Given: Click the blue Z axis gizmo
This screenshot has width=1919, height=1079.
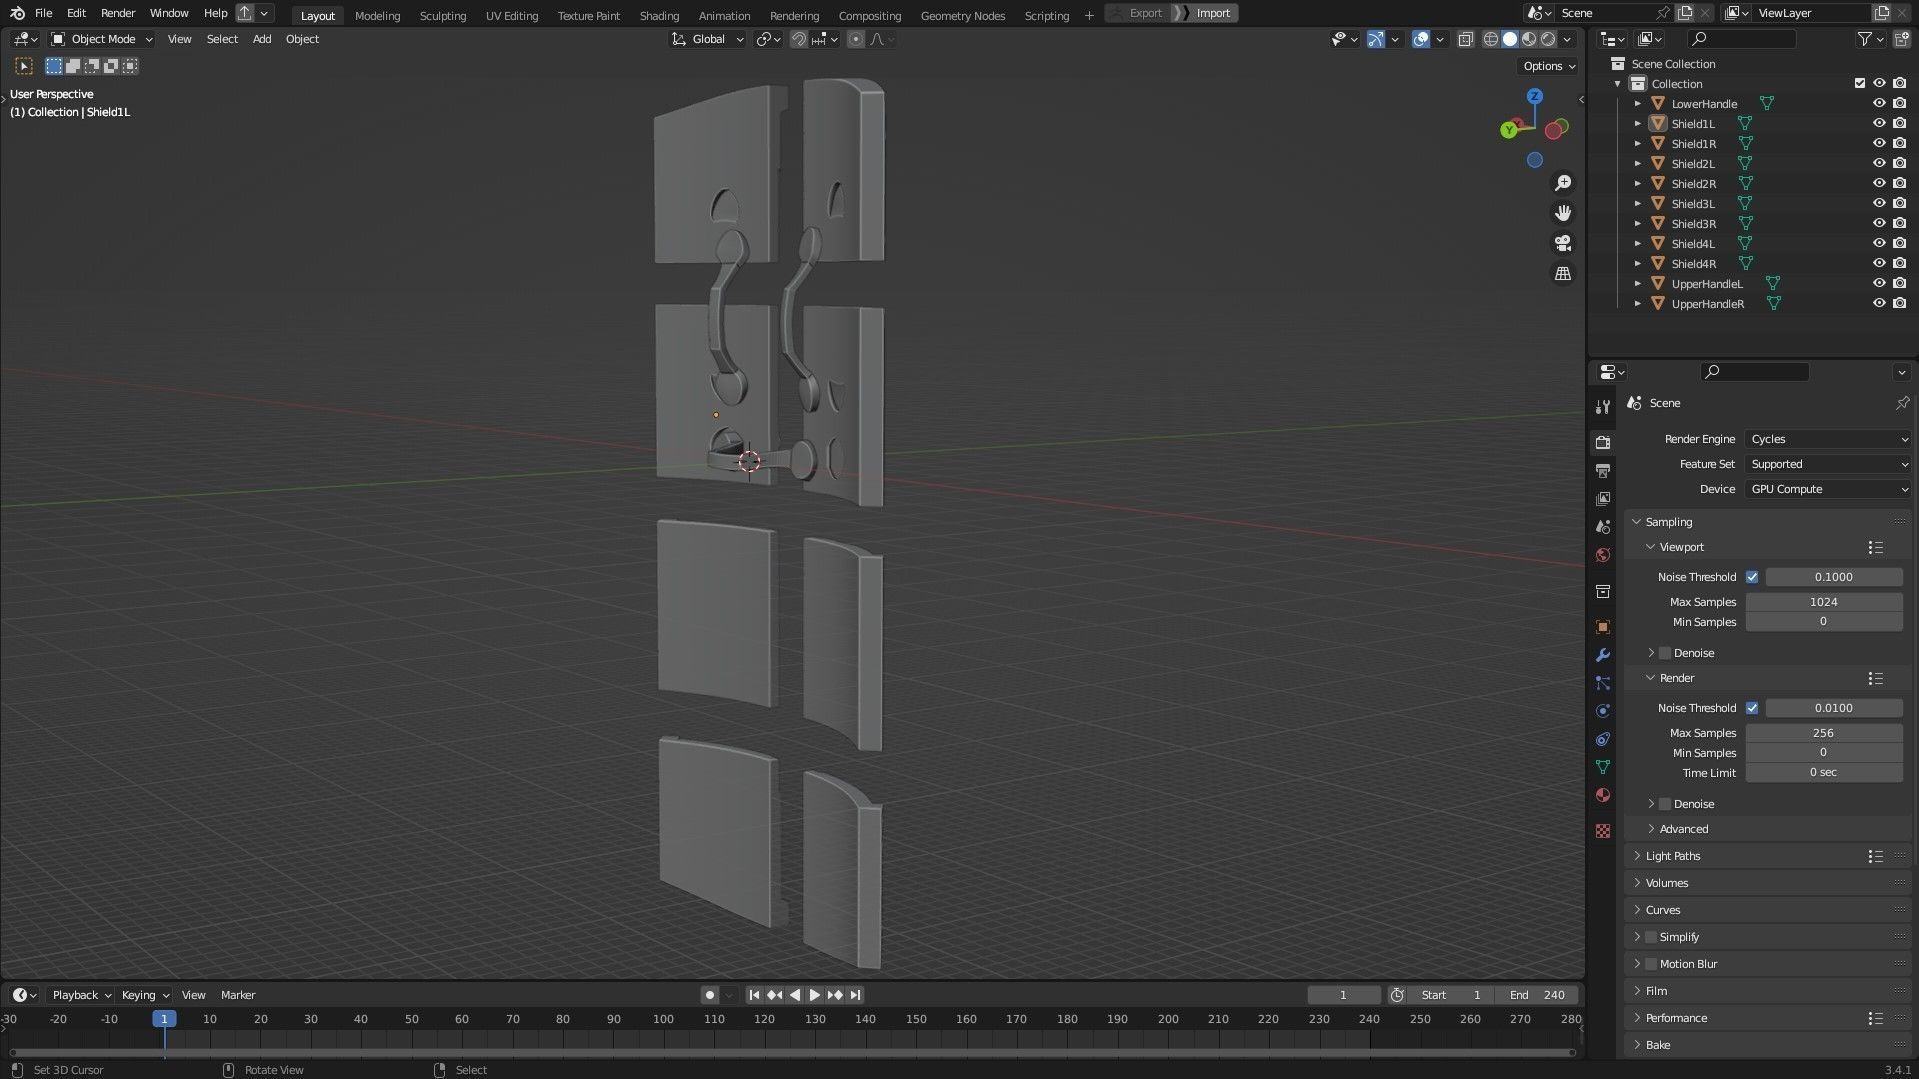Looking at the screenshot, I should coord(1535,96).
